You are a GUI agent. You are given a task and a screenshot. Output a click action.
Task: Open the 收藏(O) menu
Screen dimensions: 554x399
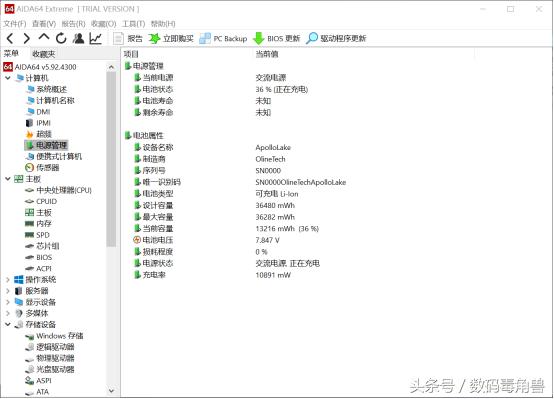pos(104,24)
